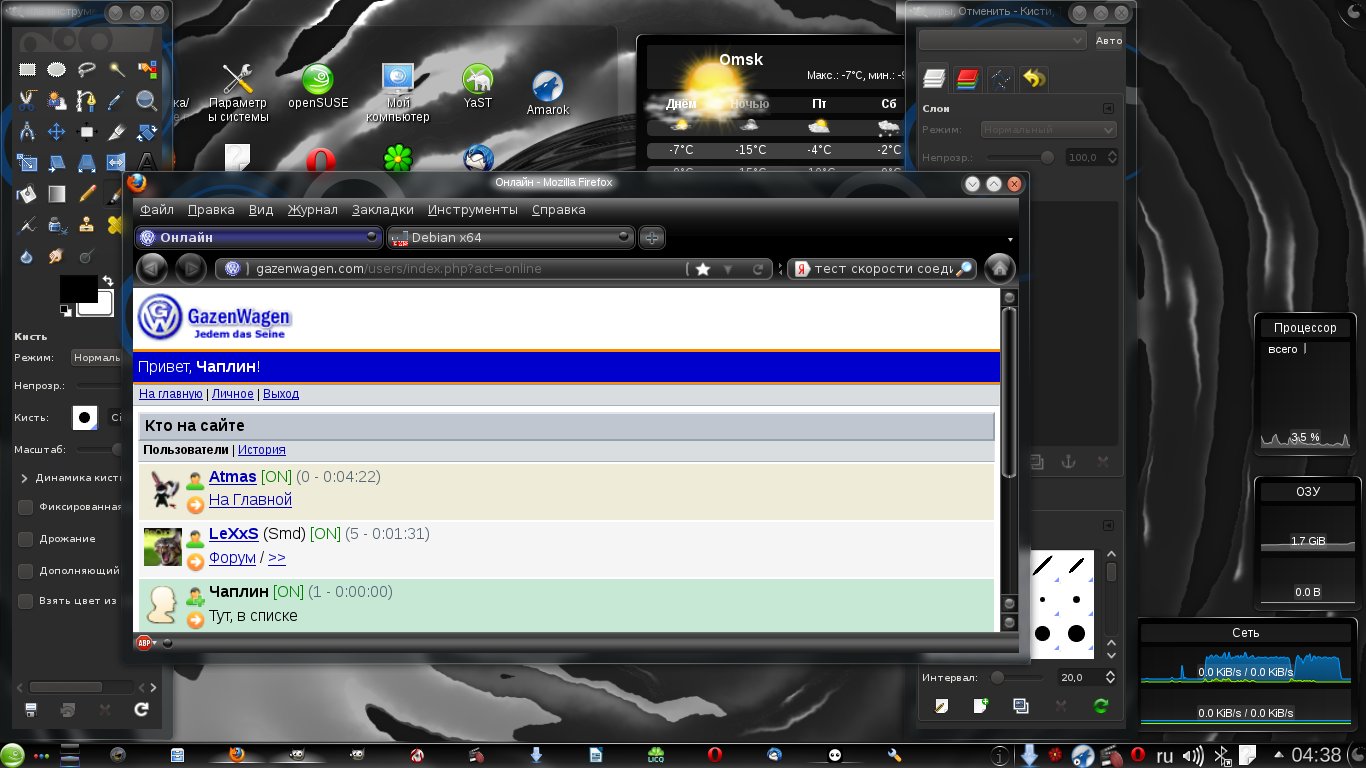Image resolution: width=1366 pixels, height=768 pixels.
Task: Choose the Bucket Fill tool
Action: tap(27, 193)
